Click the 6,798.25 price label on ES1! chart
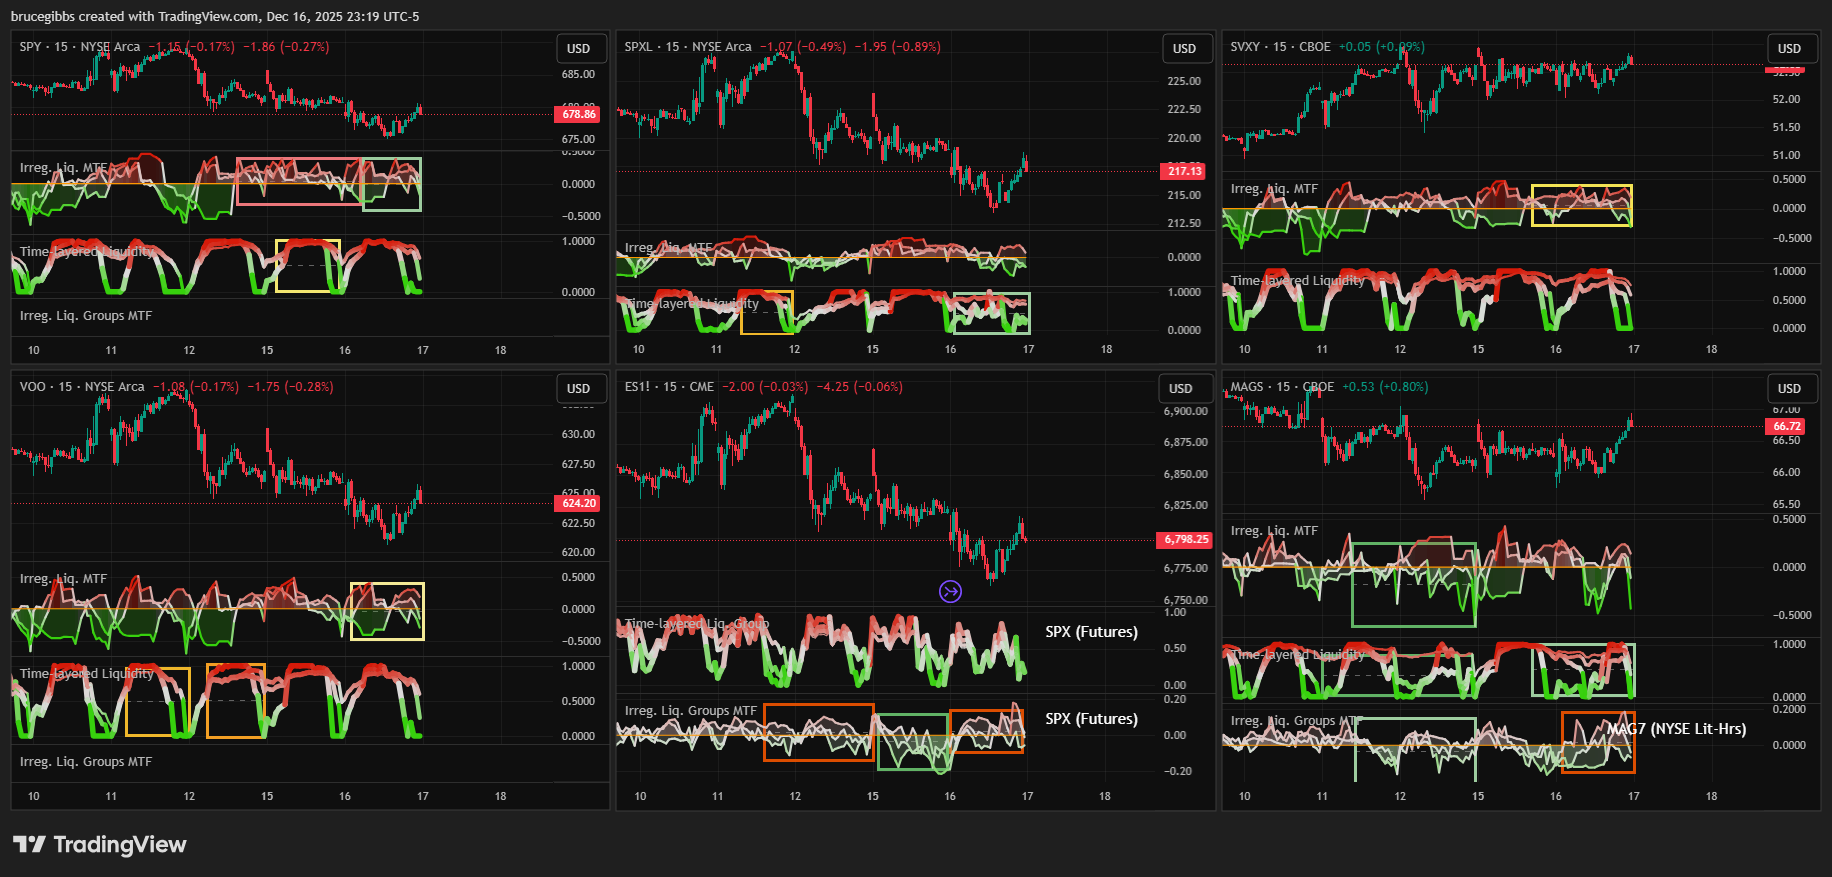Screen dimensions: 1832x877 pos(1185,540)
